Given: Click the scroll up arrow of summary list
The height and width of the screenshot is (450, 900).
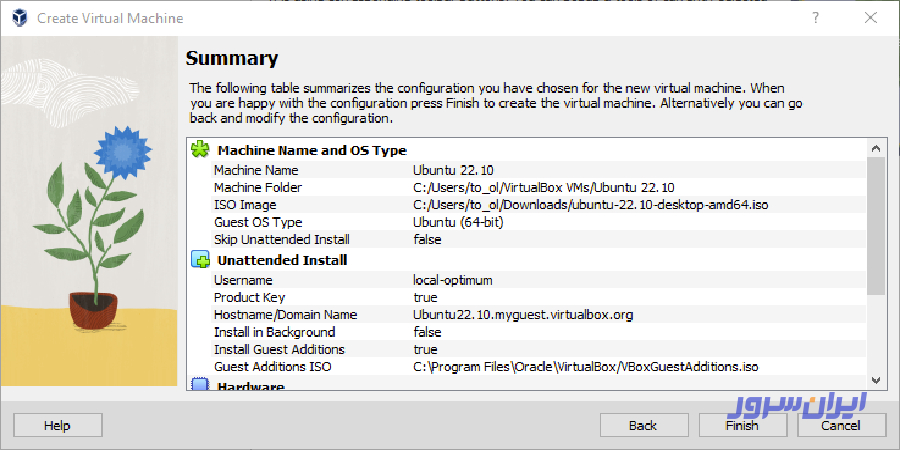Looking at the screenshot, I should (x=875, y=149).
